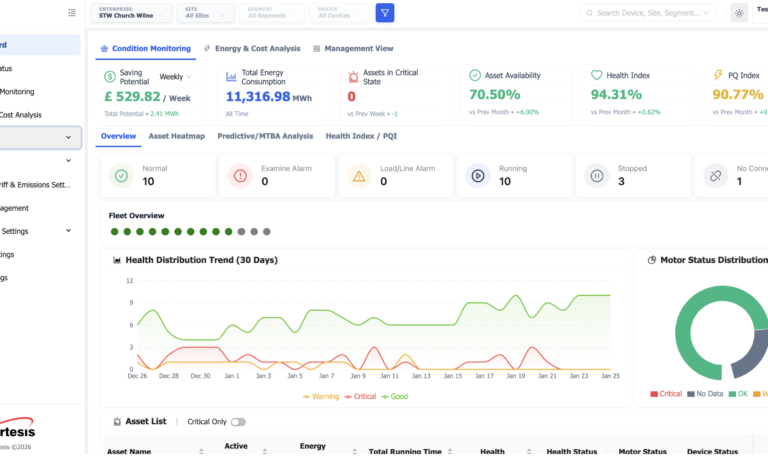Open the Enterprise STW Church Wilne dropdown
Screen dimensions: 768x456
tap(131, 13)
